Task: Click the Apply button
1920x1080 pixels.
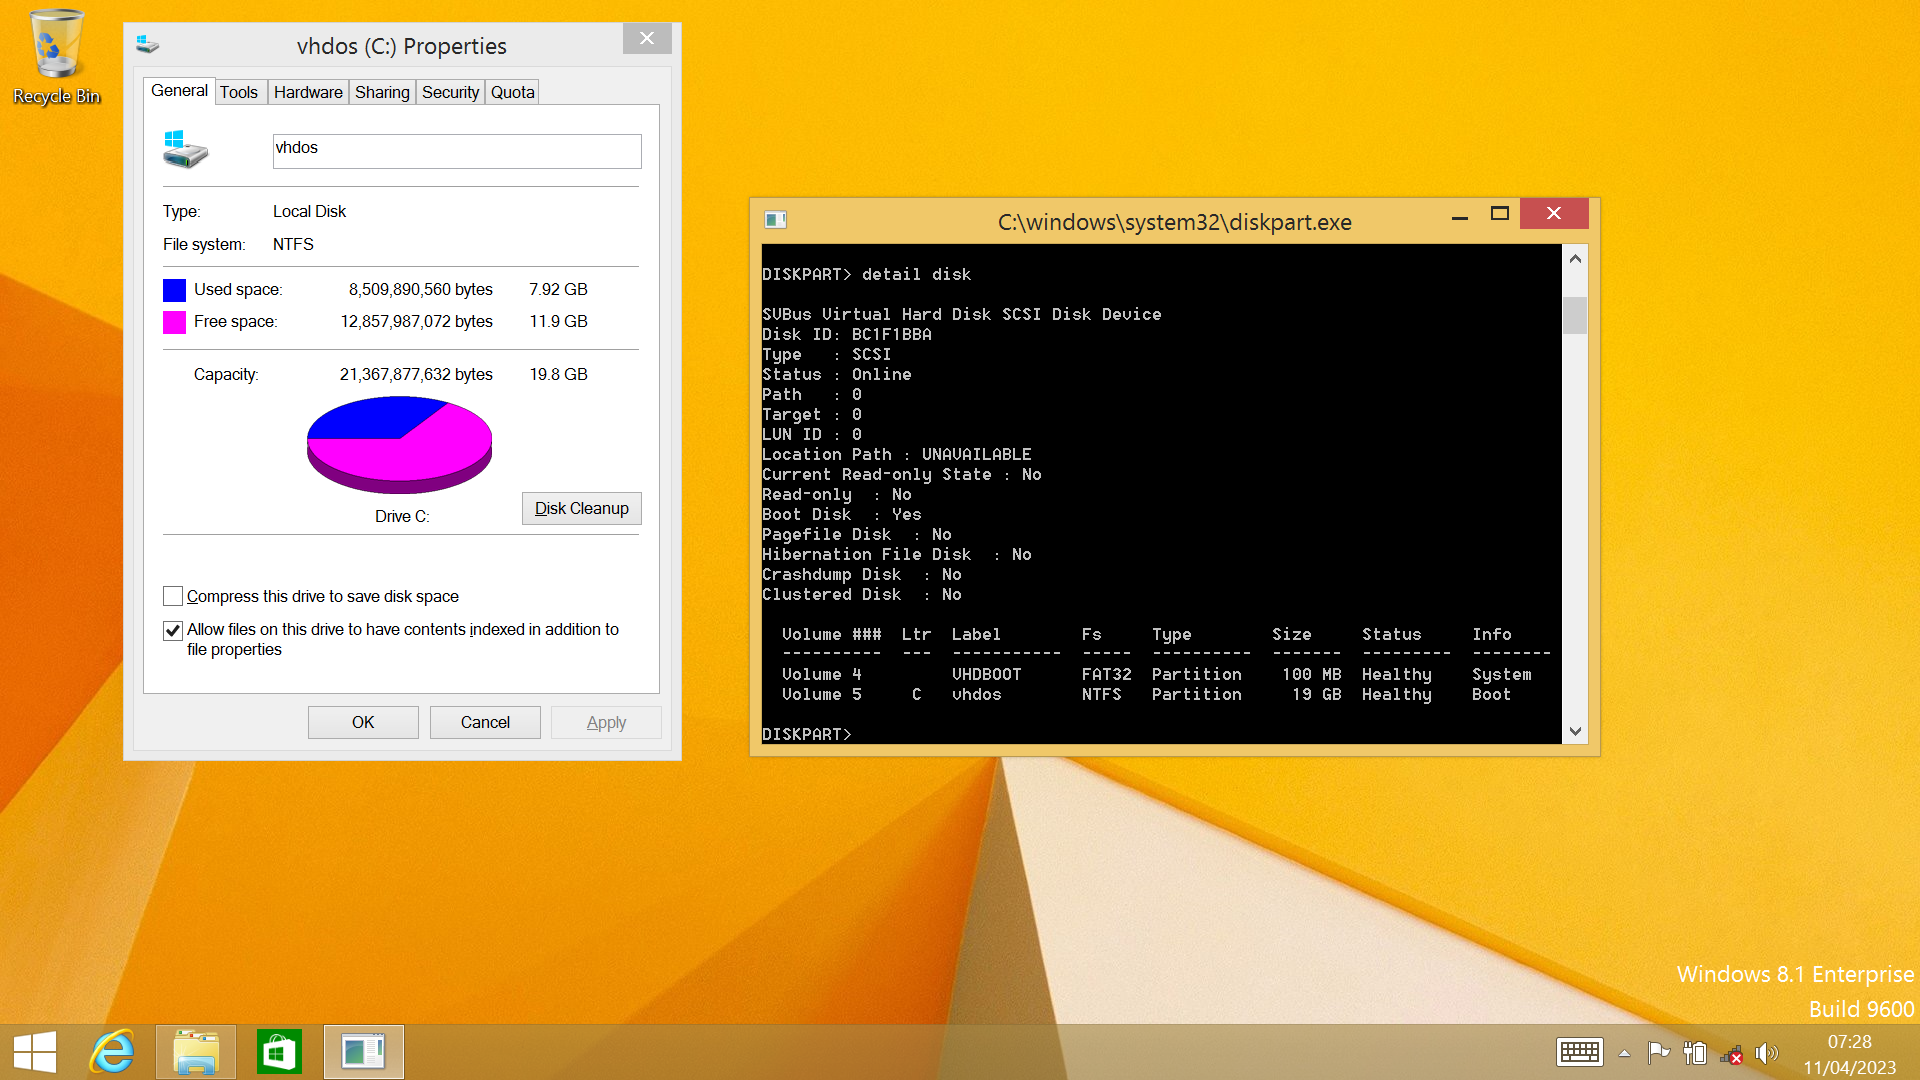Action: pyautogui.click(x=606, y=722)
